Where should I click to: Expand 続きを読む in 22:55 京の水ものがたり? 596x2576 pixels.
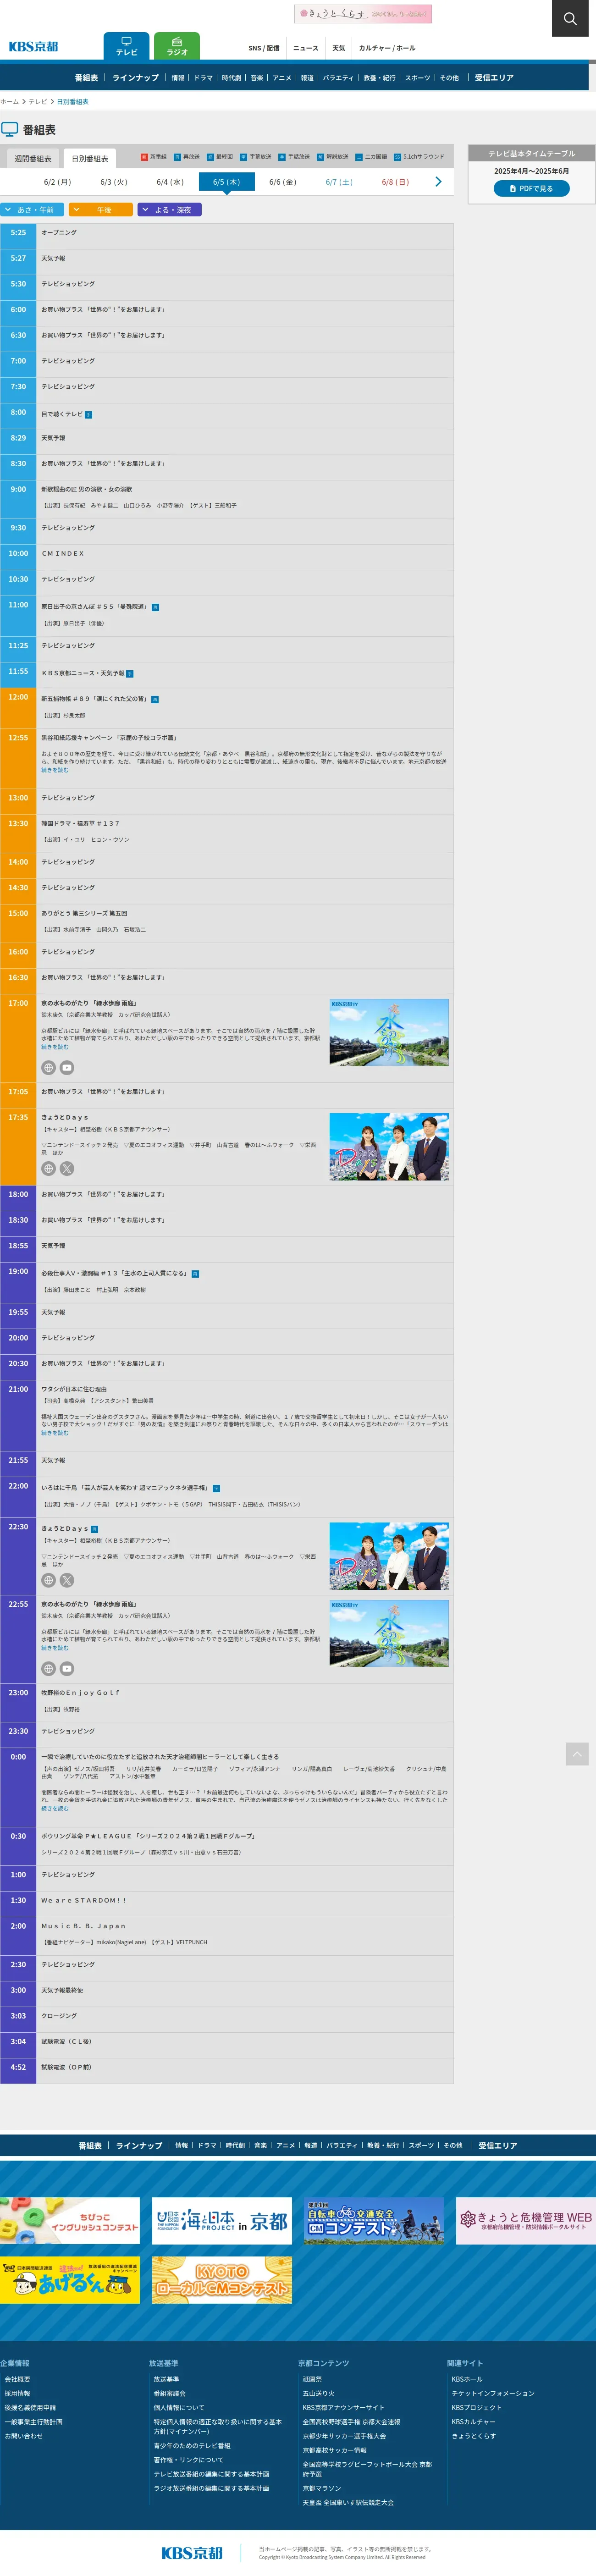click(x=55, y=1648)
